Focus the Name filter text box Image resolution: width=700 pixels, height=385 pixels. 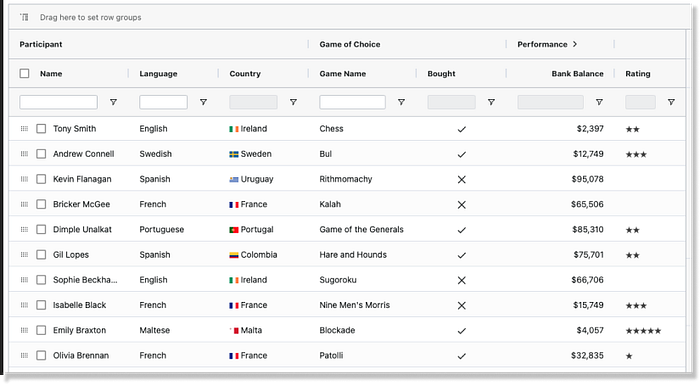[58, 102]
